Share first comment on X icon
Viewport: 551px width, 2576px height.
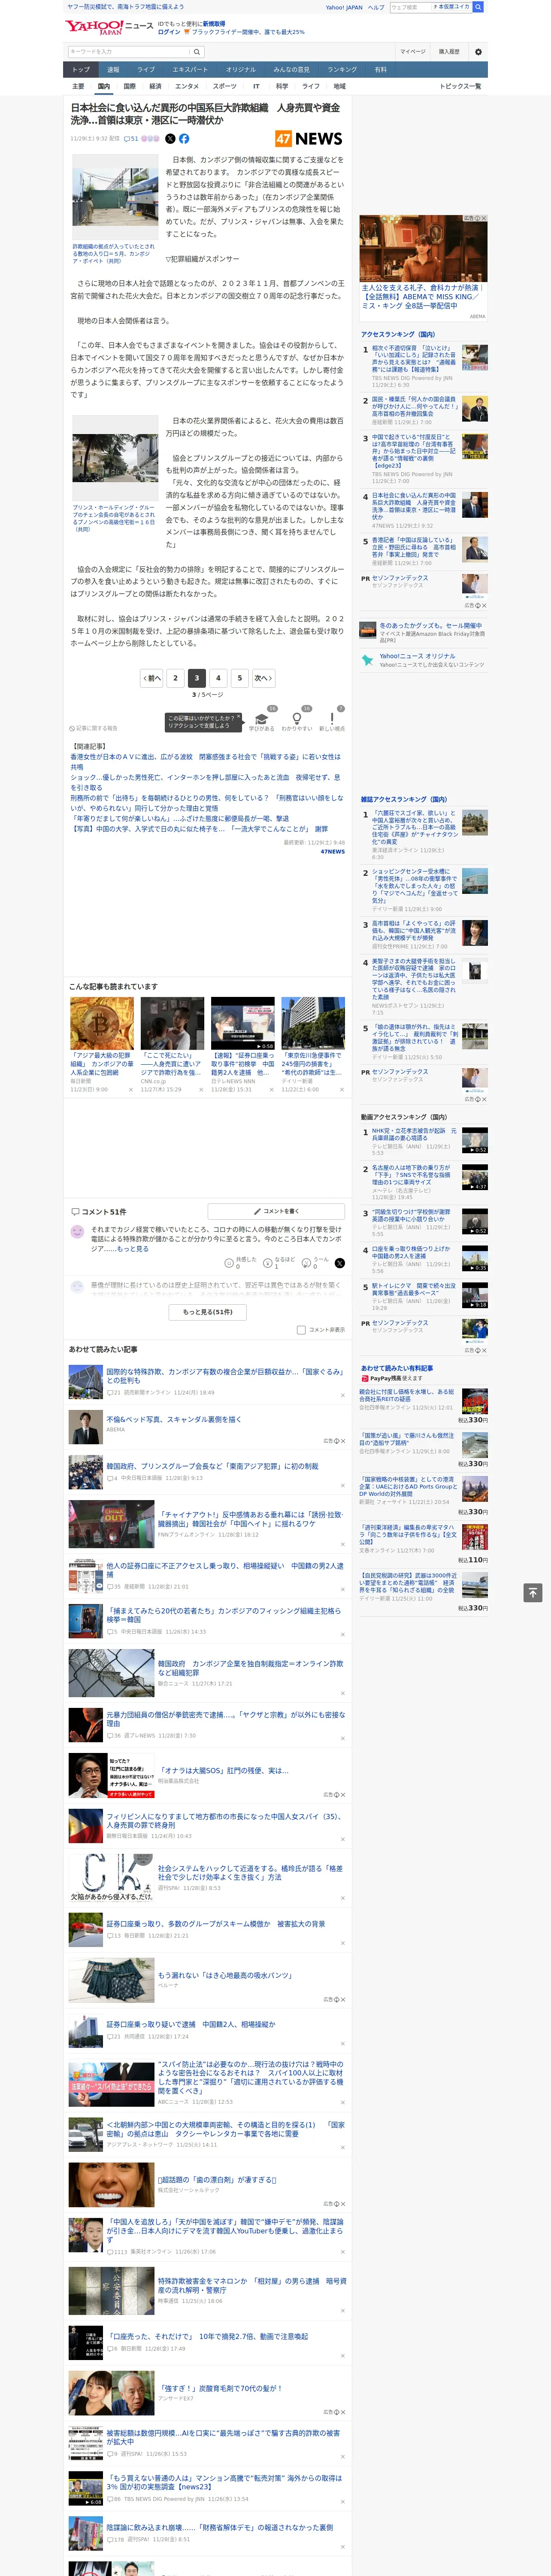[x=340, y=1263]
